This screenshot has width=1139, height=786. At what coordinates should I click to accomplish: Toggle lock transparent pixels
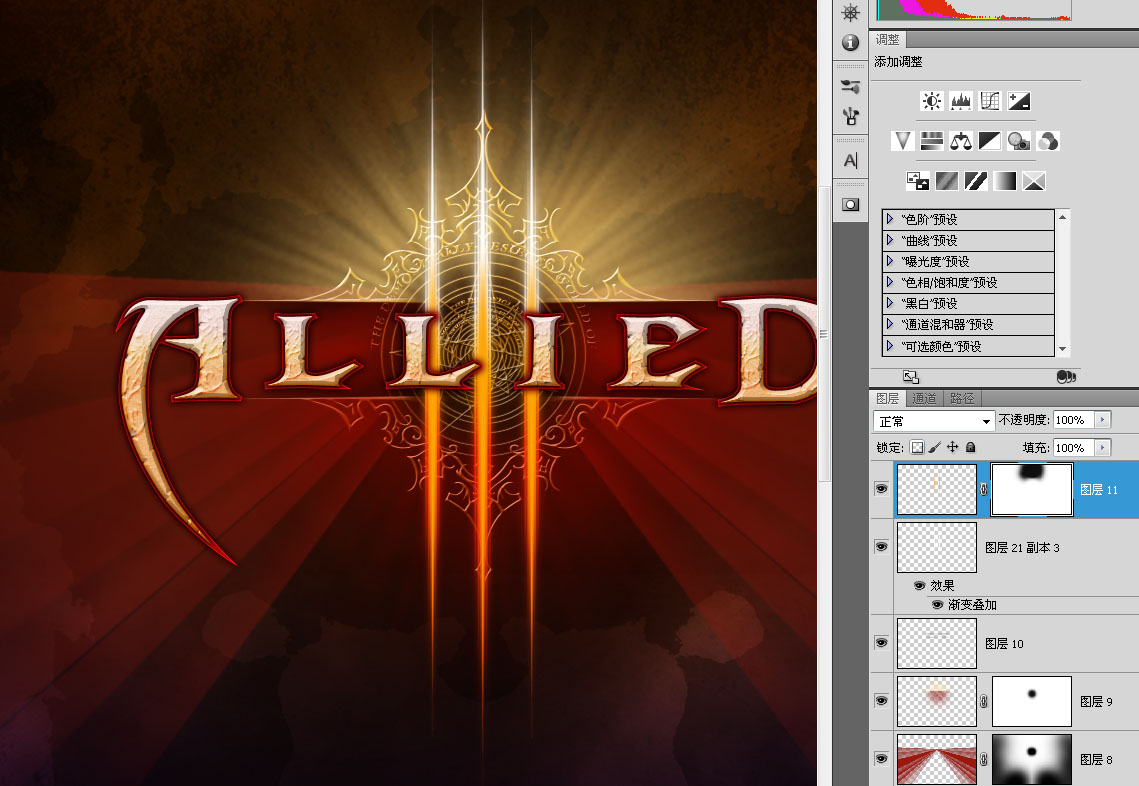(917, 447)
